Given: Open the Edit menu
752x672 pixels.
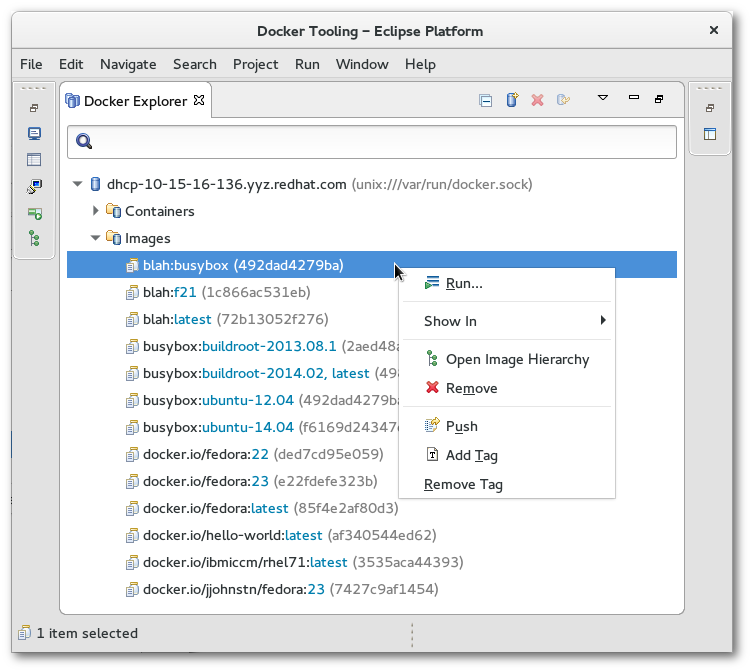Looking at the screenshot, I should (x=71, y=64).
